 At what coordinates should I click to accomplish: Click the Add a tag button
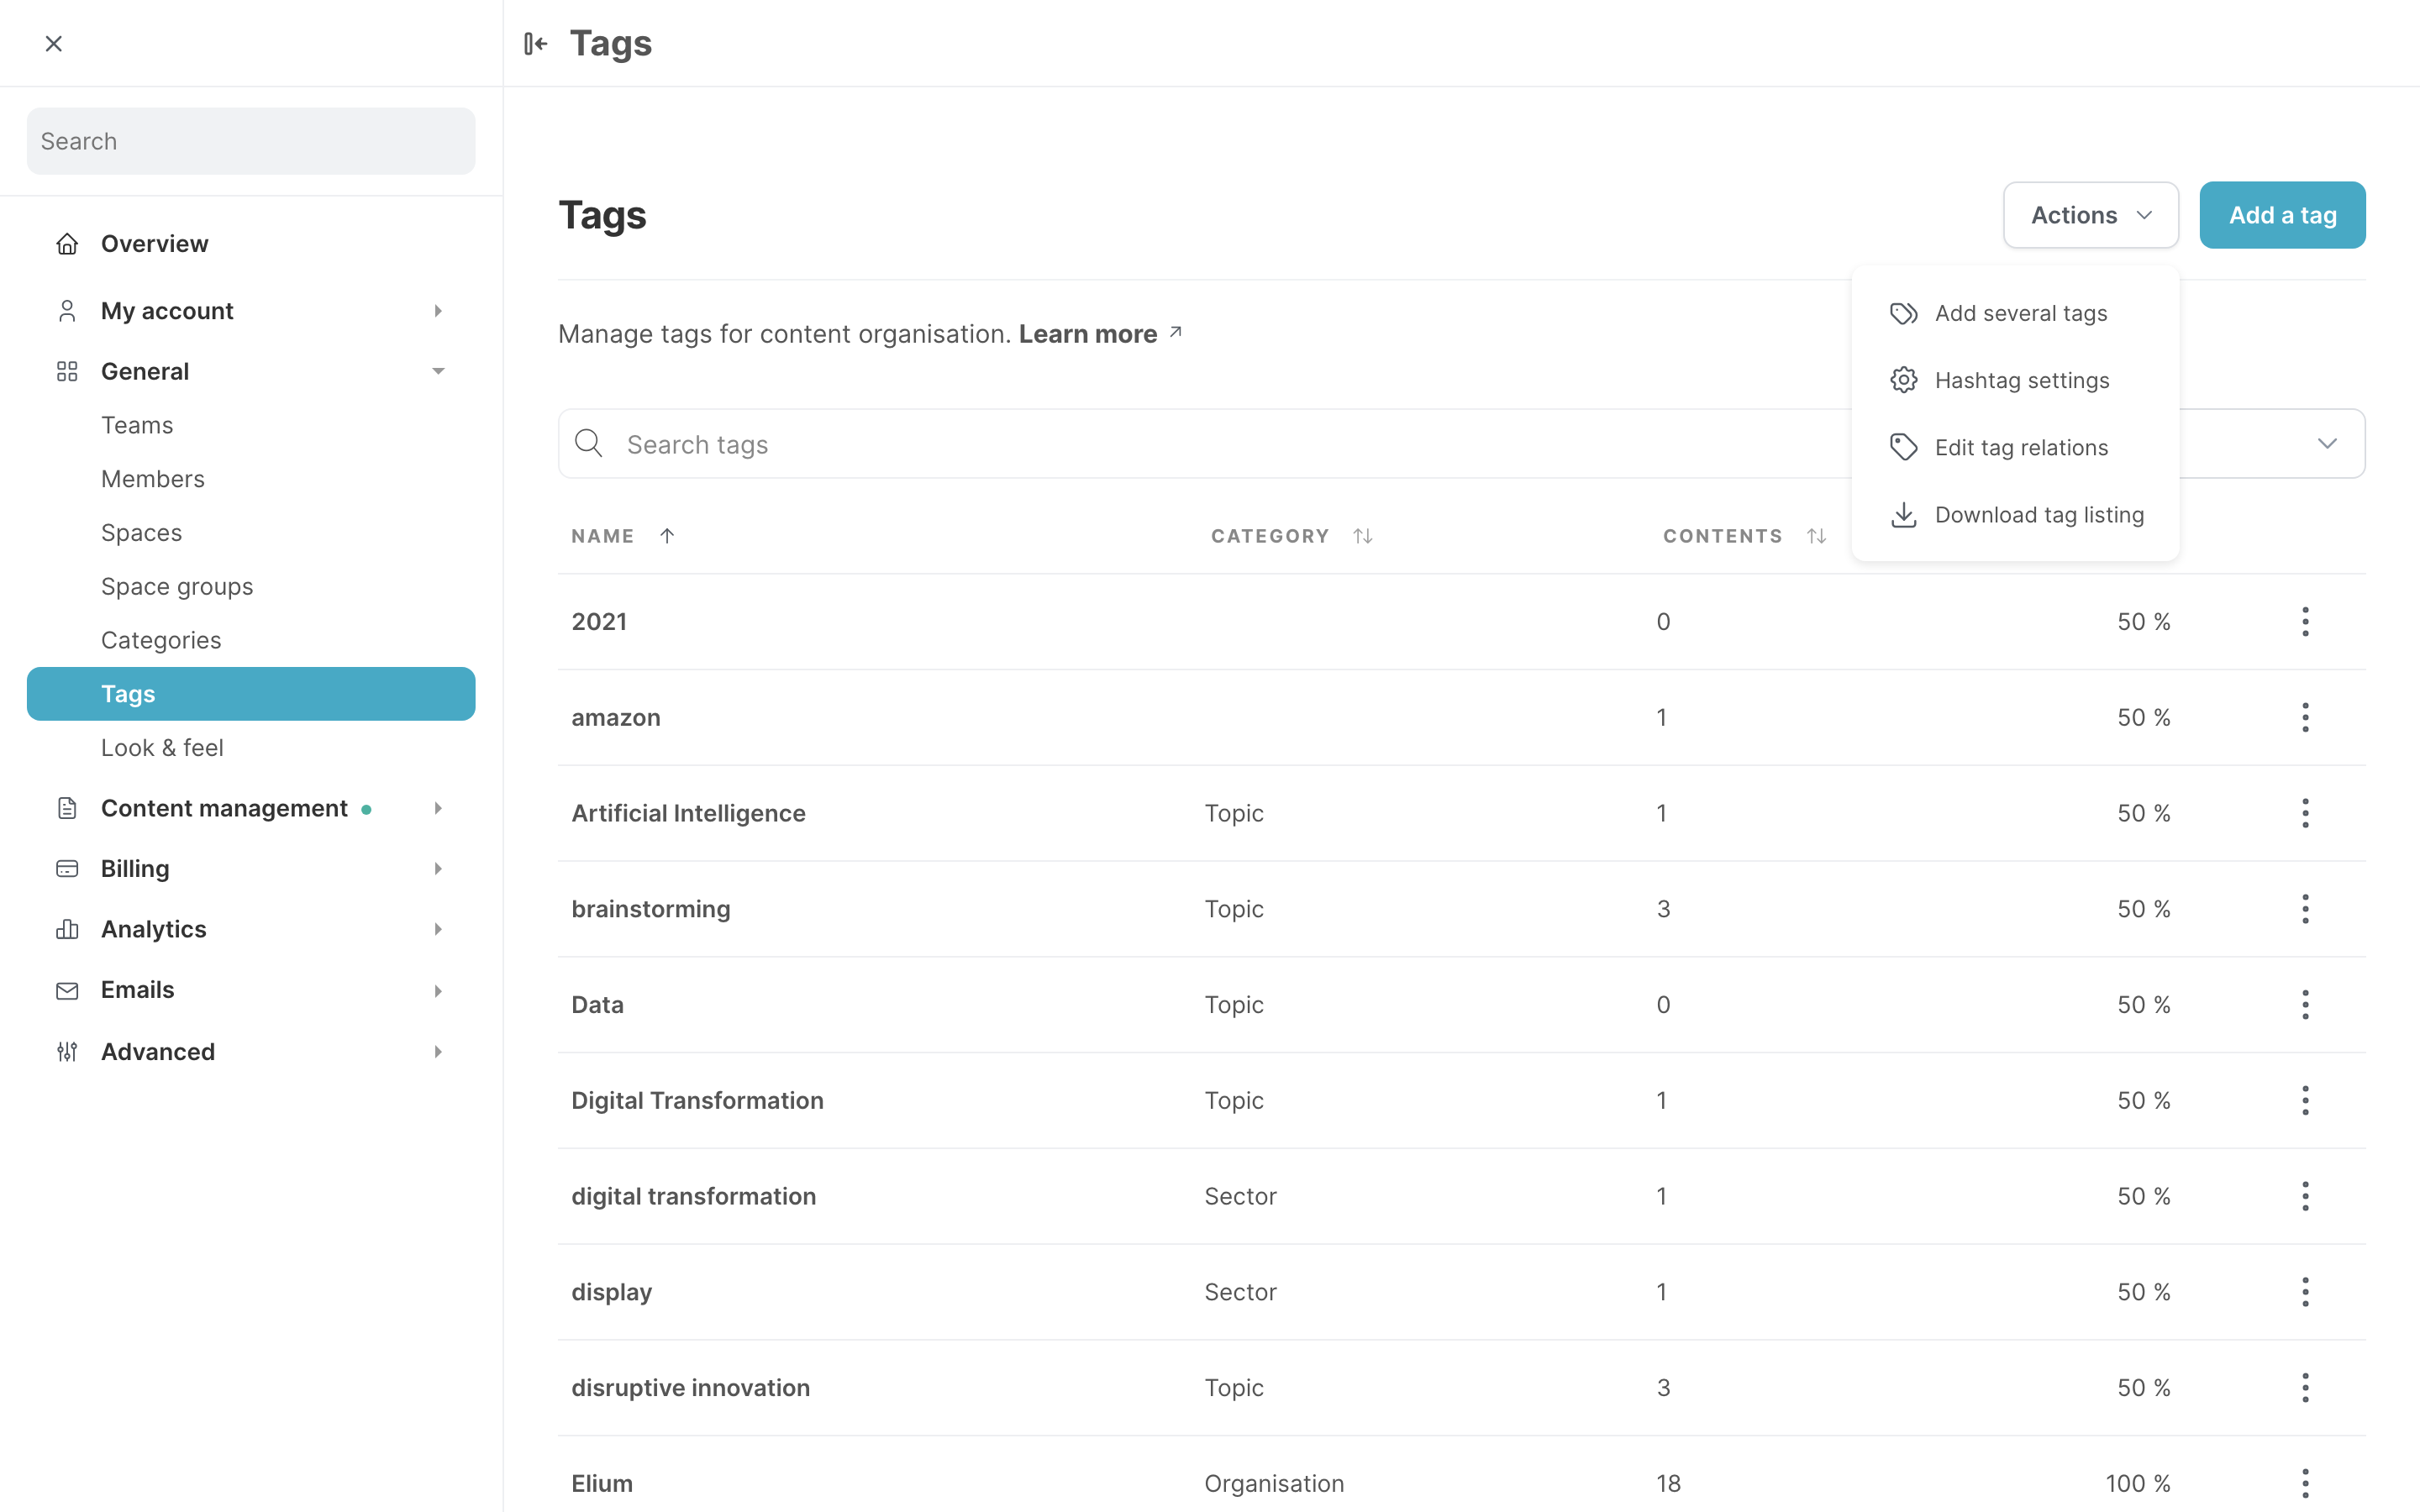pos(2282,215)
